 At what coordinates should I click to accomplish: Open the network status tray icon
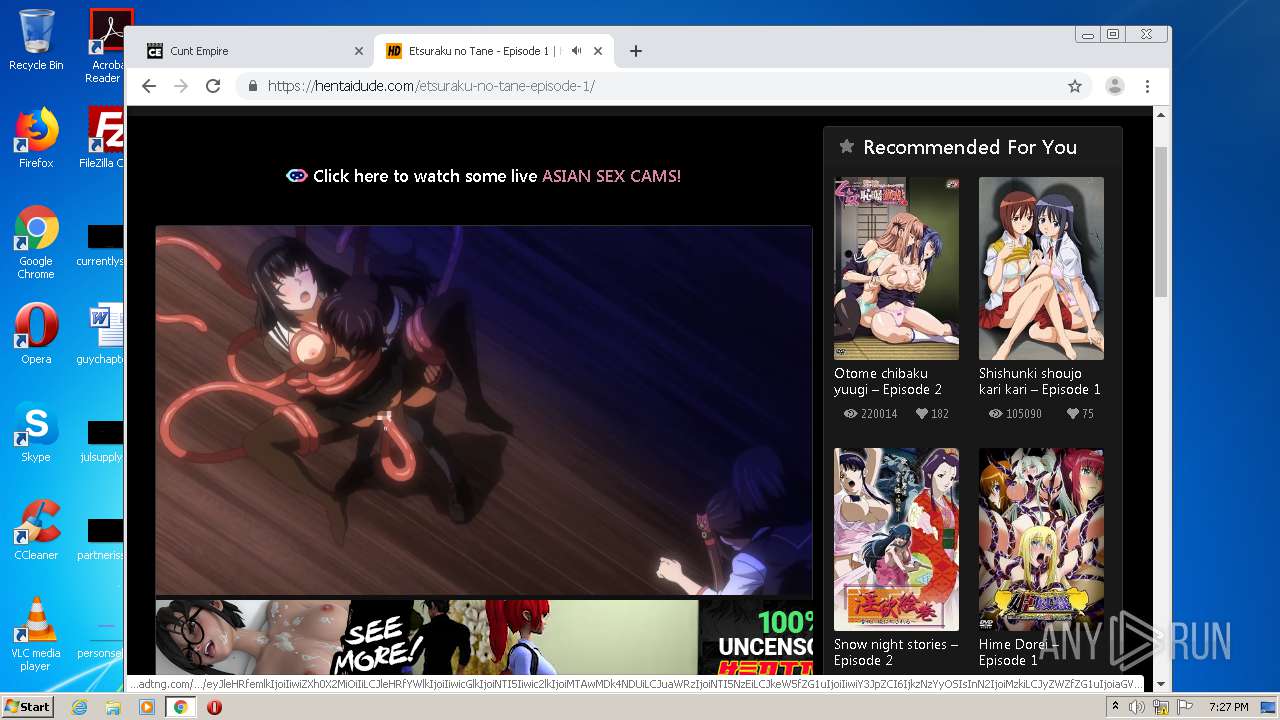[x=1162, y=707]
